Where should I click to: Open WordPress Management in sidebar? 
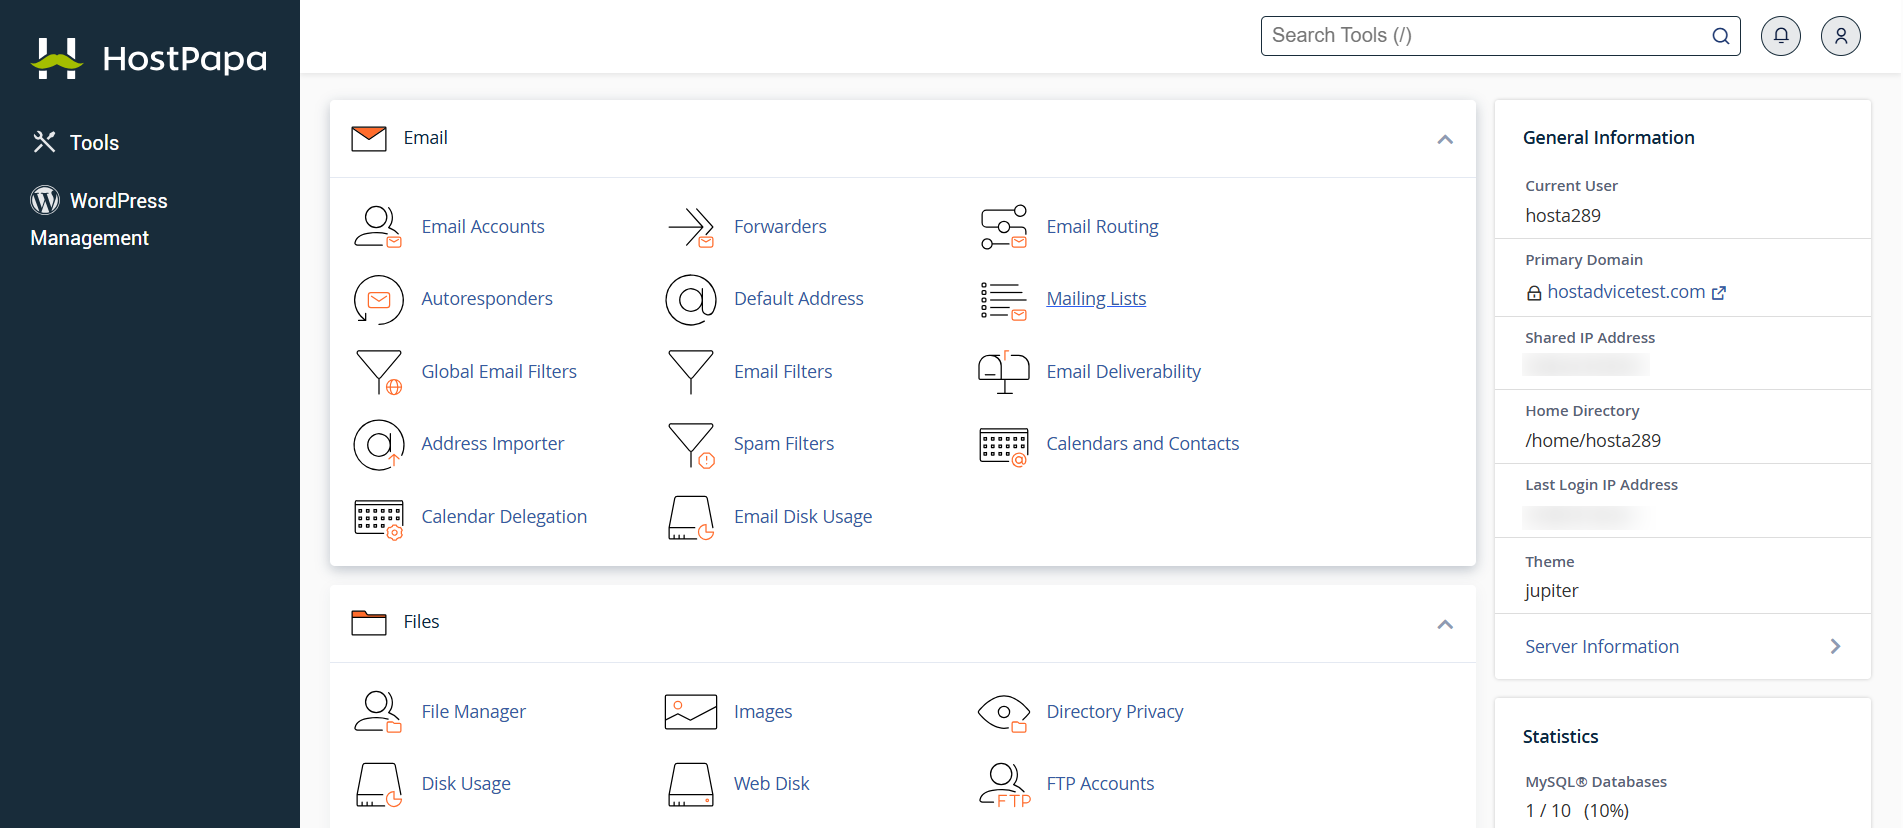point(99,219)
